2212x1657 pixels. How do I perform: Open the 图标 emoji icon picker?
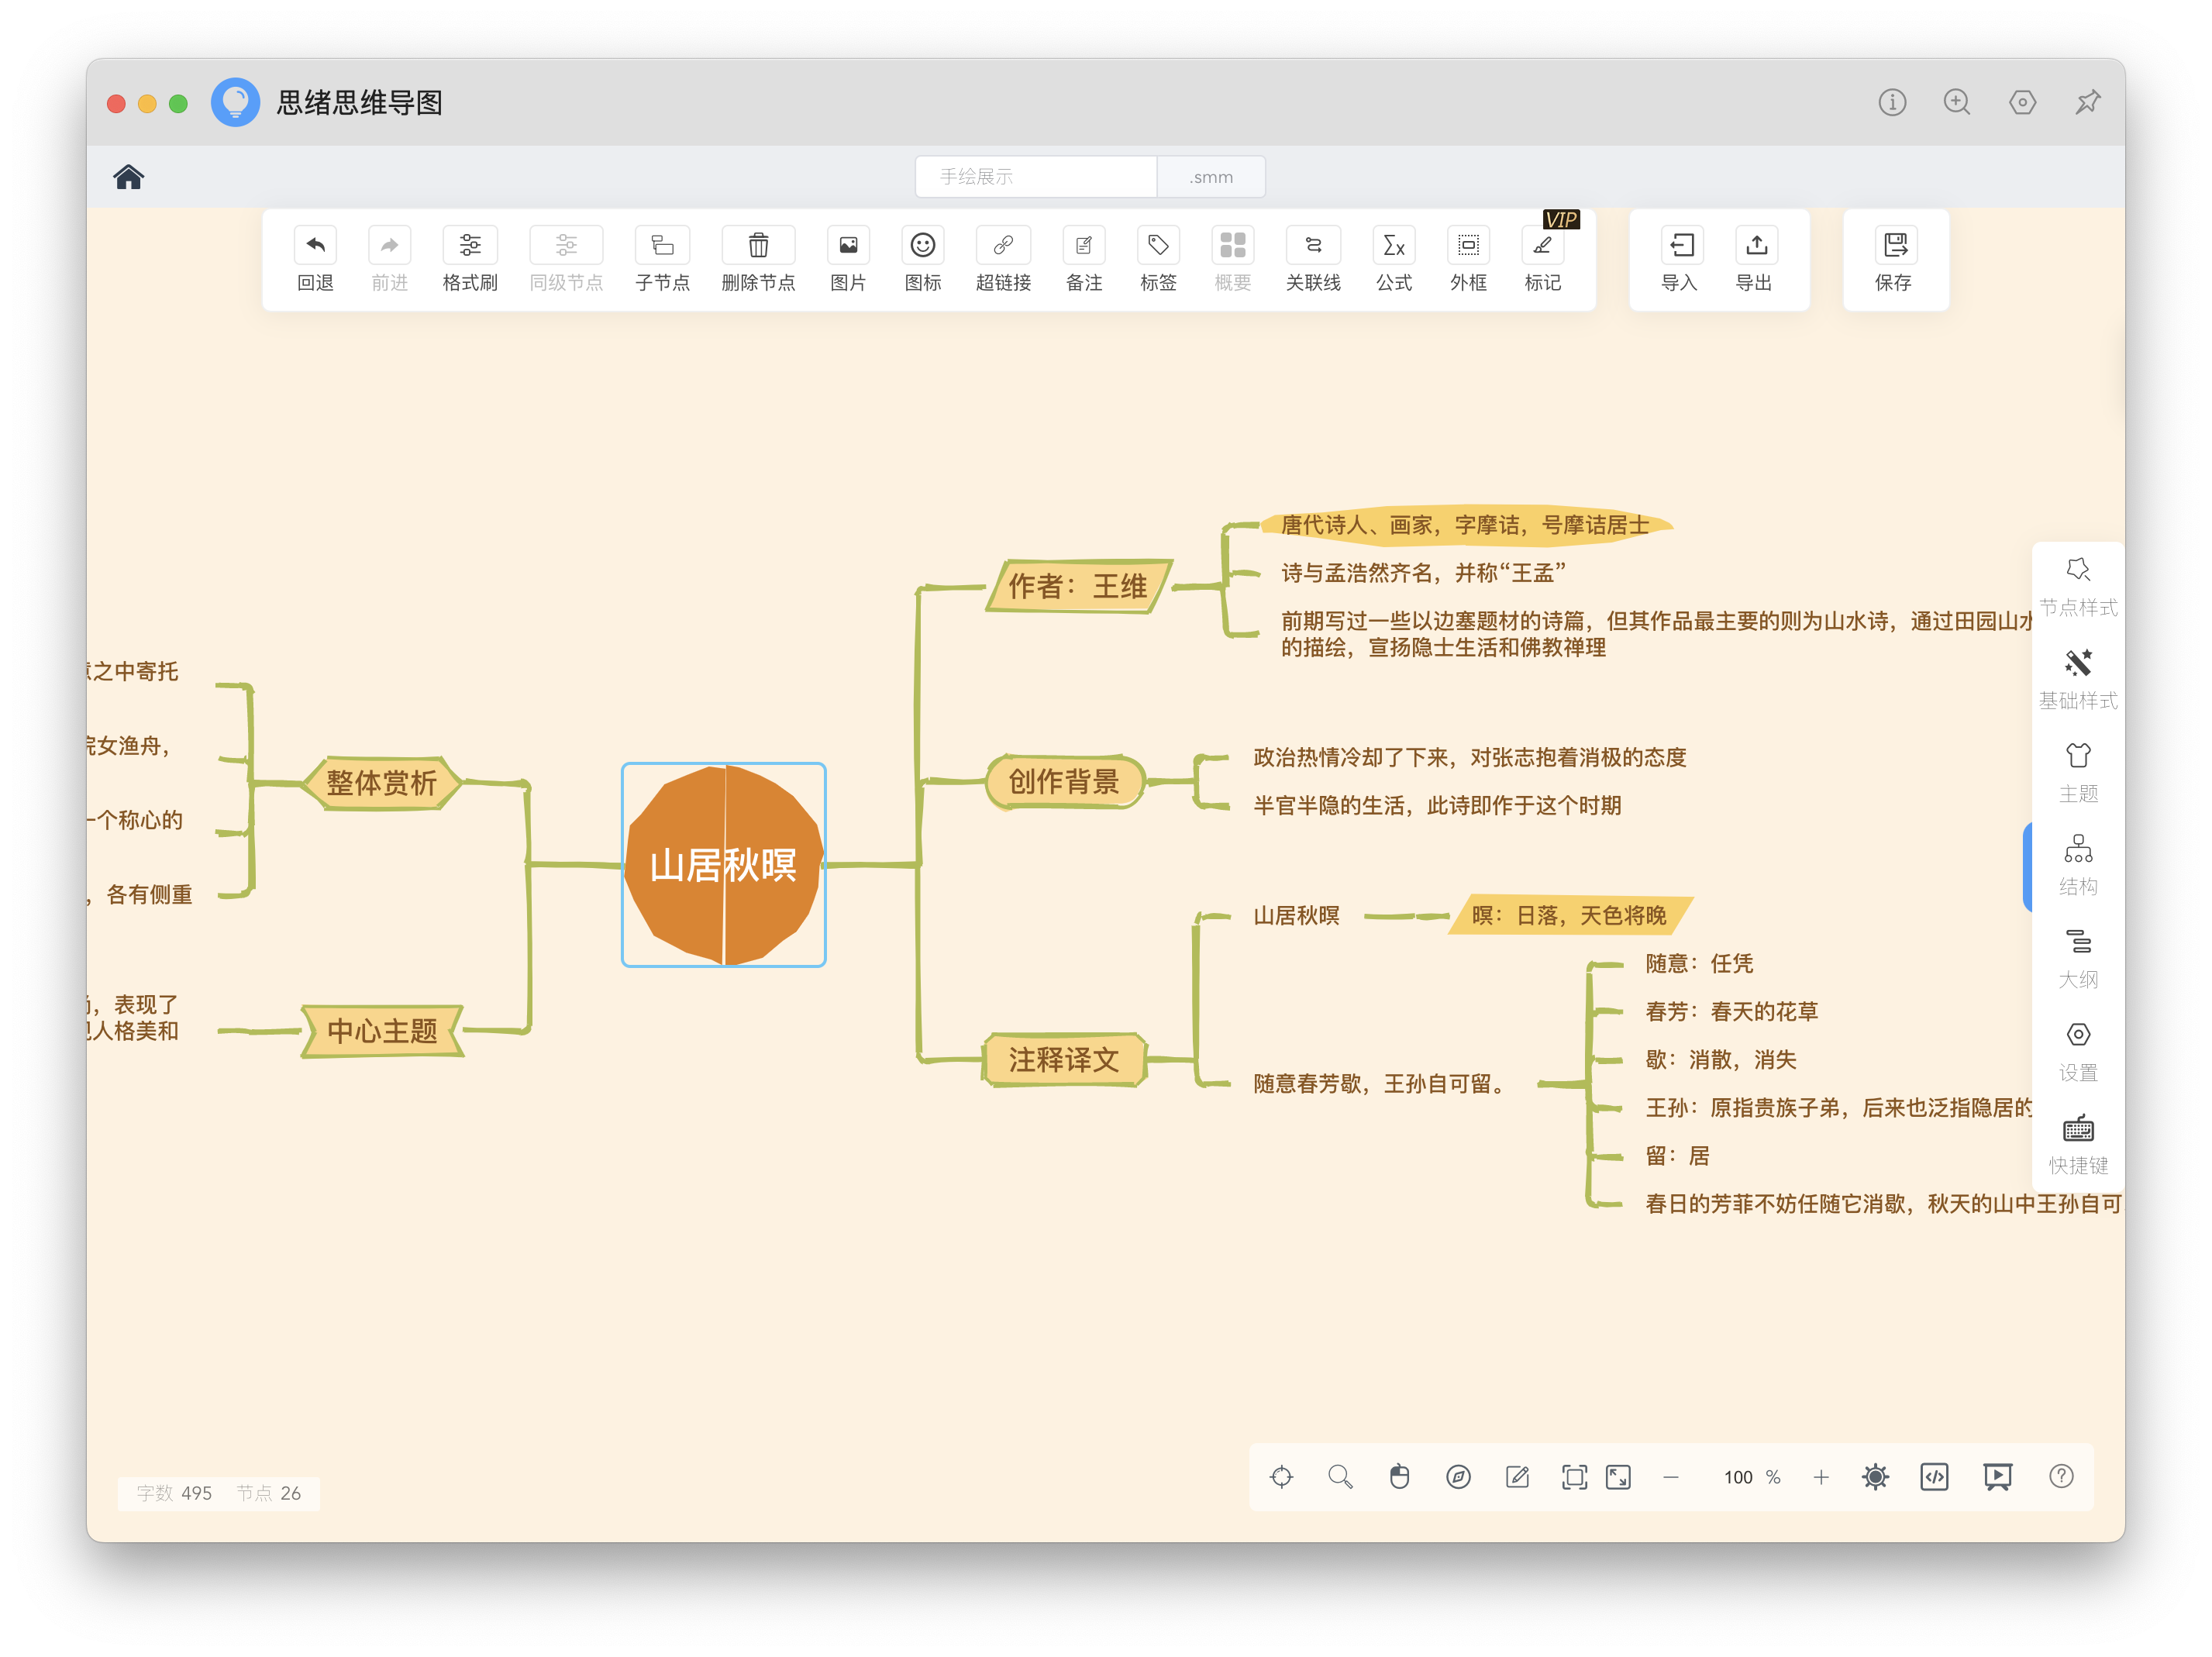(x=922, y=260)
